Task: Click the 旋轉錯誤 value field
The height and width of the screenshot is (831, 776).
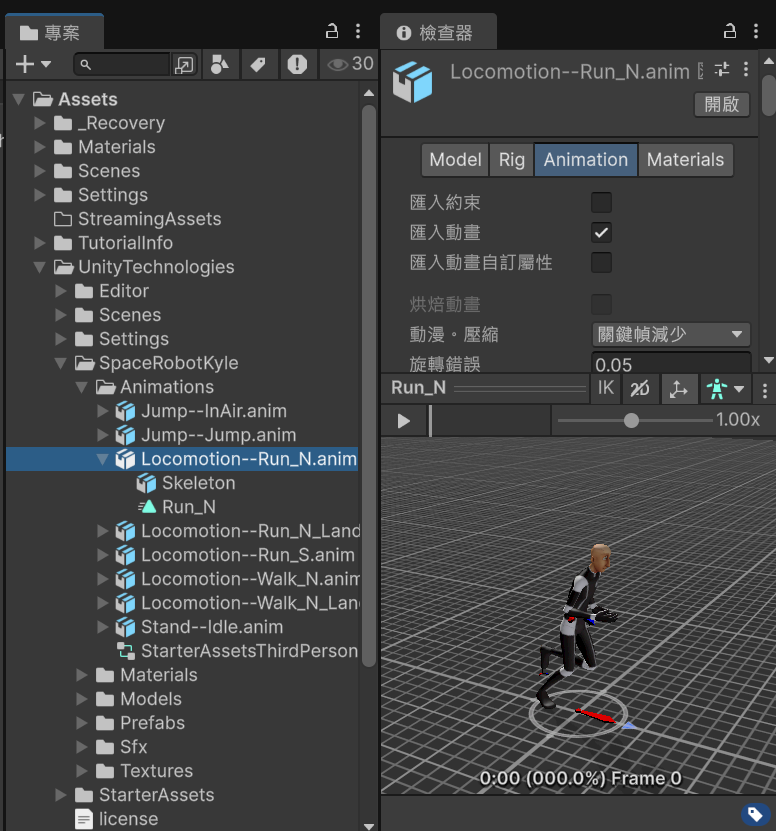Action: [x=671, y=364]
